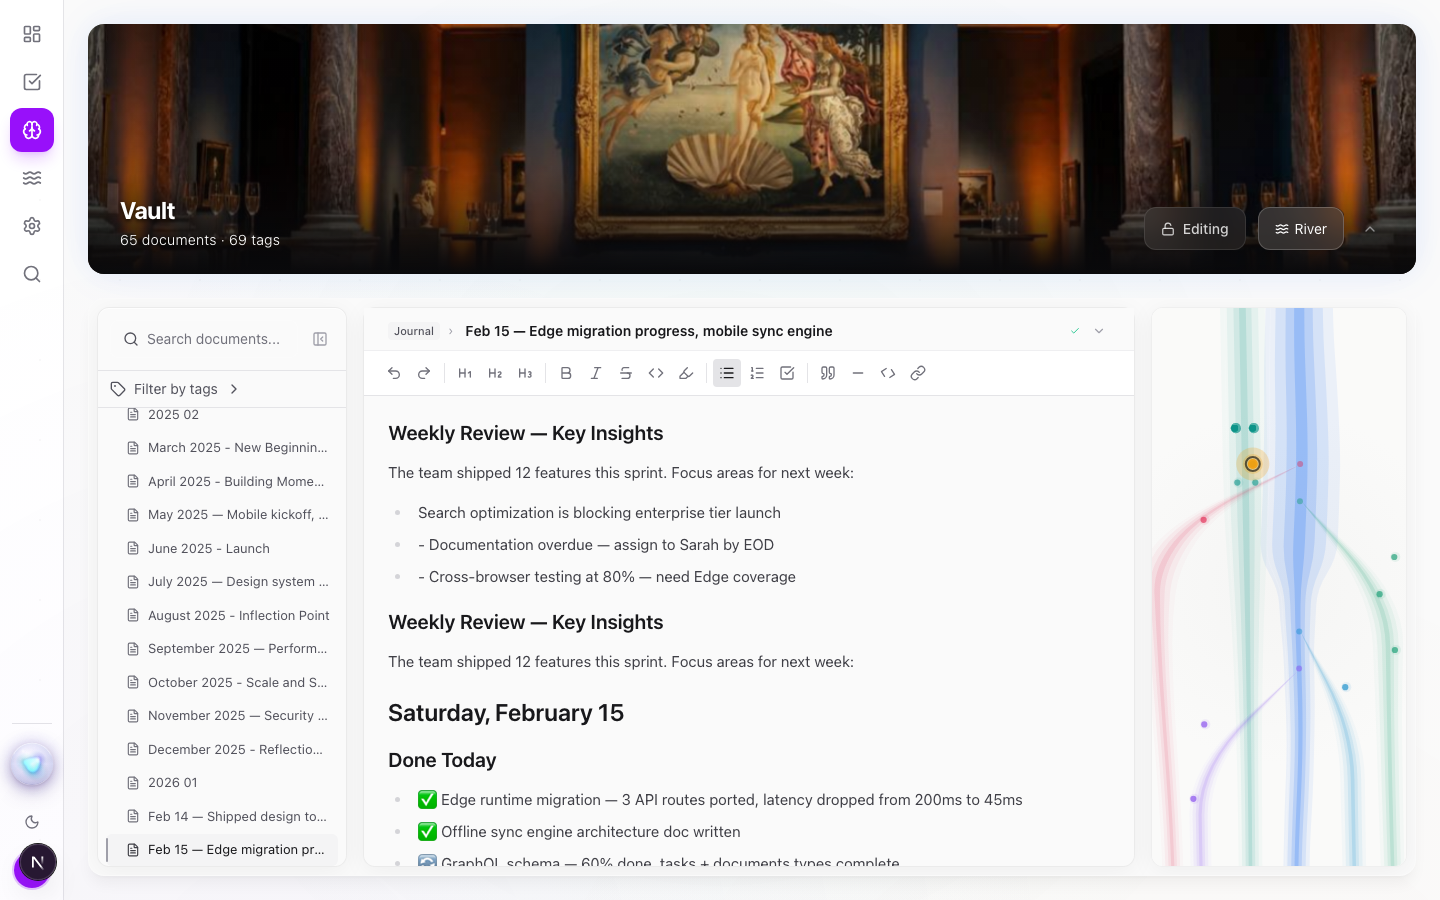Open the document options chevron dropdown
This screenshot has height=900, width=1440.
point(1099,331)
